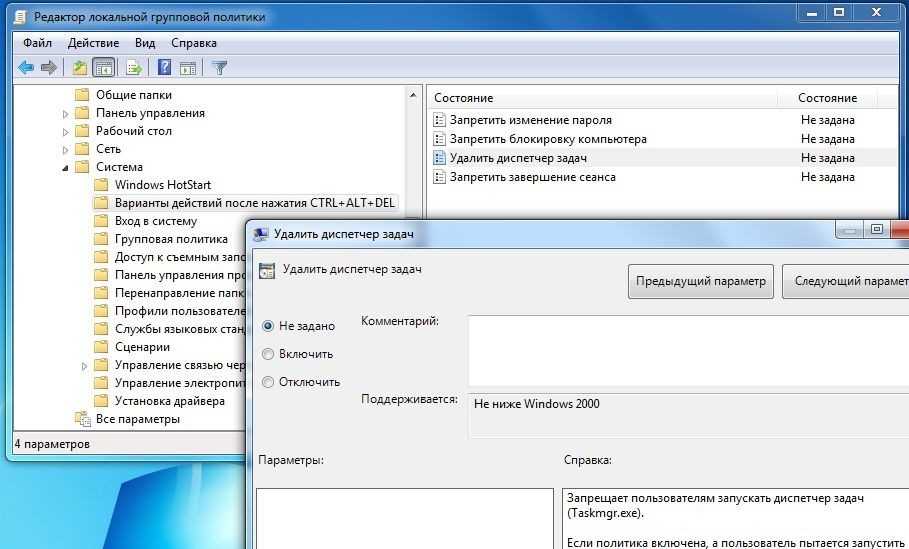Image resolution: width=909 pixels, height=549 pixels.
Task: Click the 'Следующий параметр' button
Action: (845, 281)
